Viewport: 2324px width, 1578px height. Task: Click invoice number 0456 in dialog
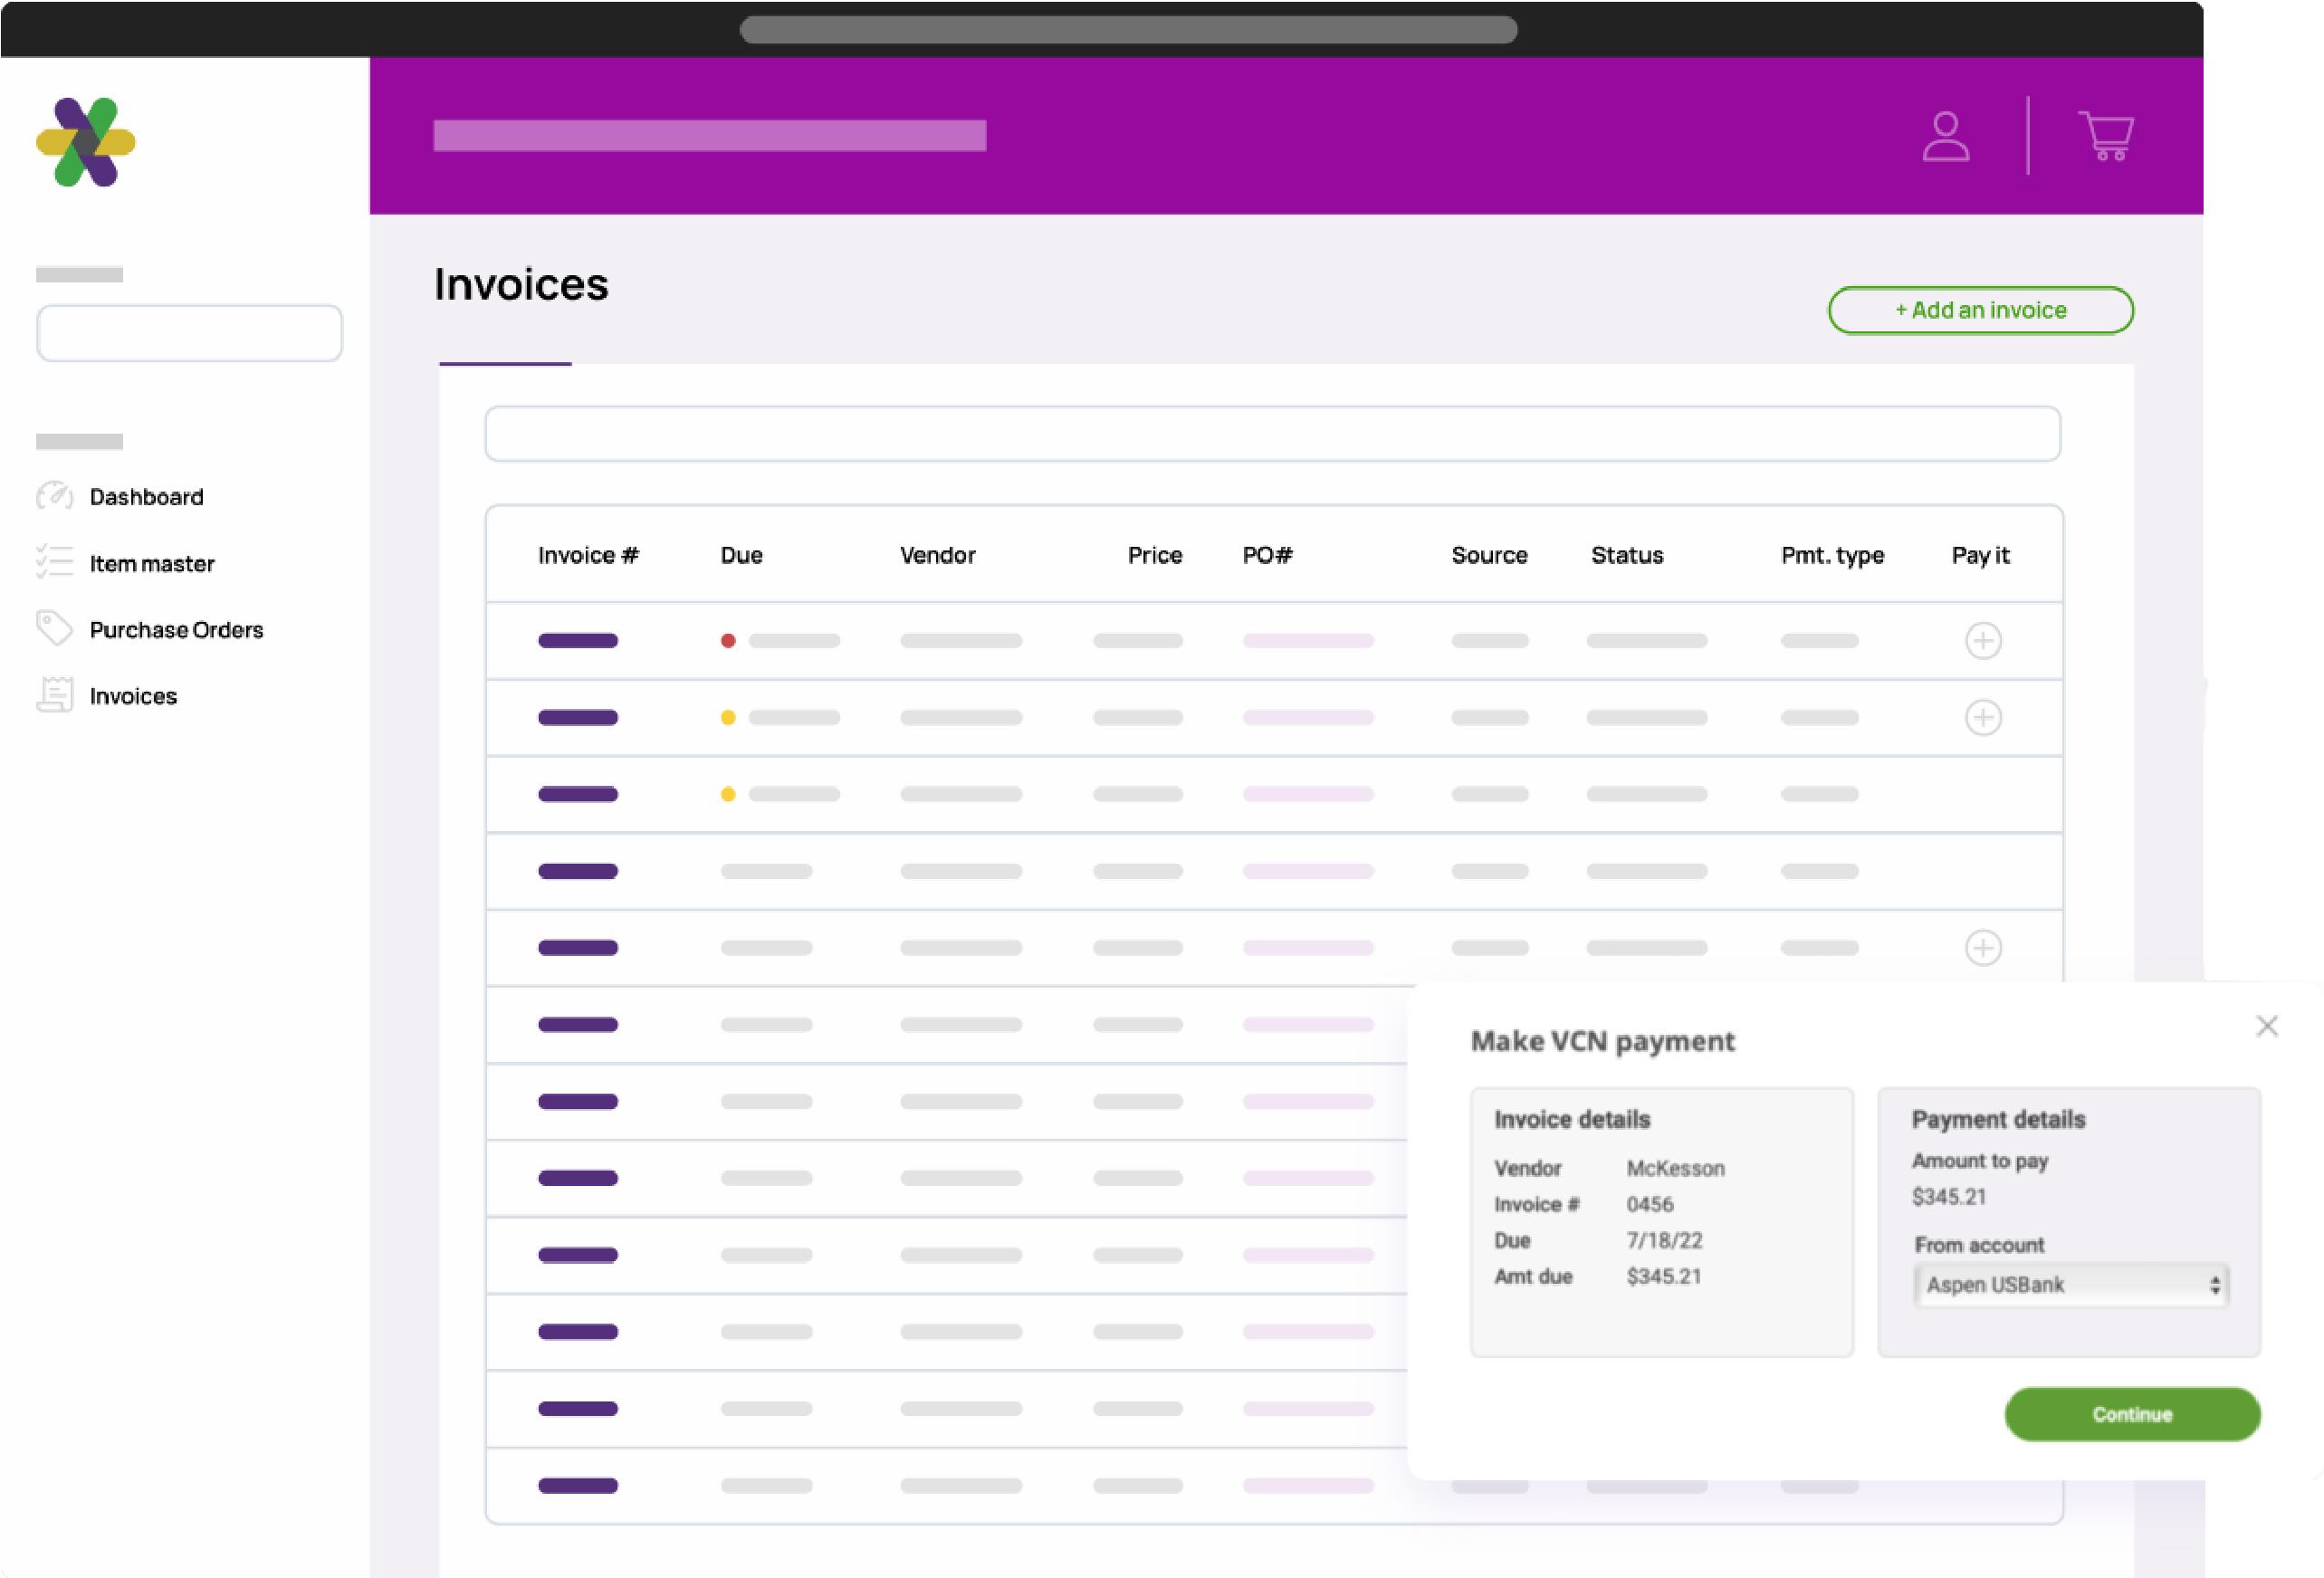tap(1650, 1204)
